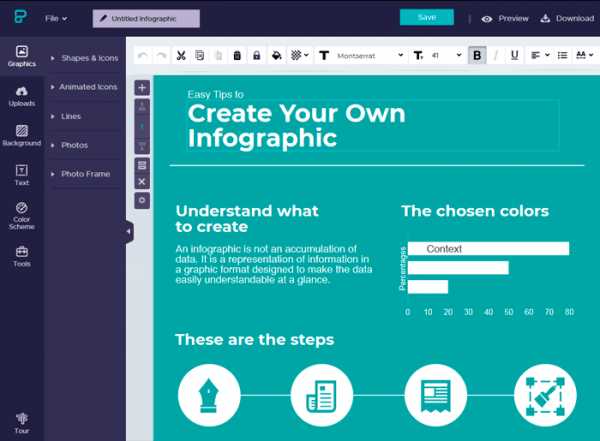The height and width of the screenshot is (441, 600).
Task: Toggle underline formatting
Action: (x=515, y=56)
